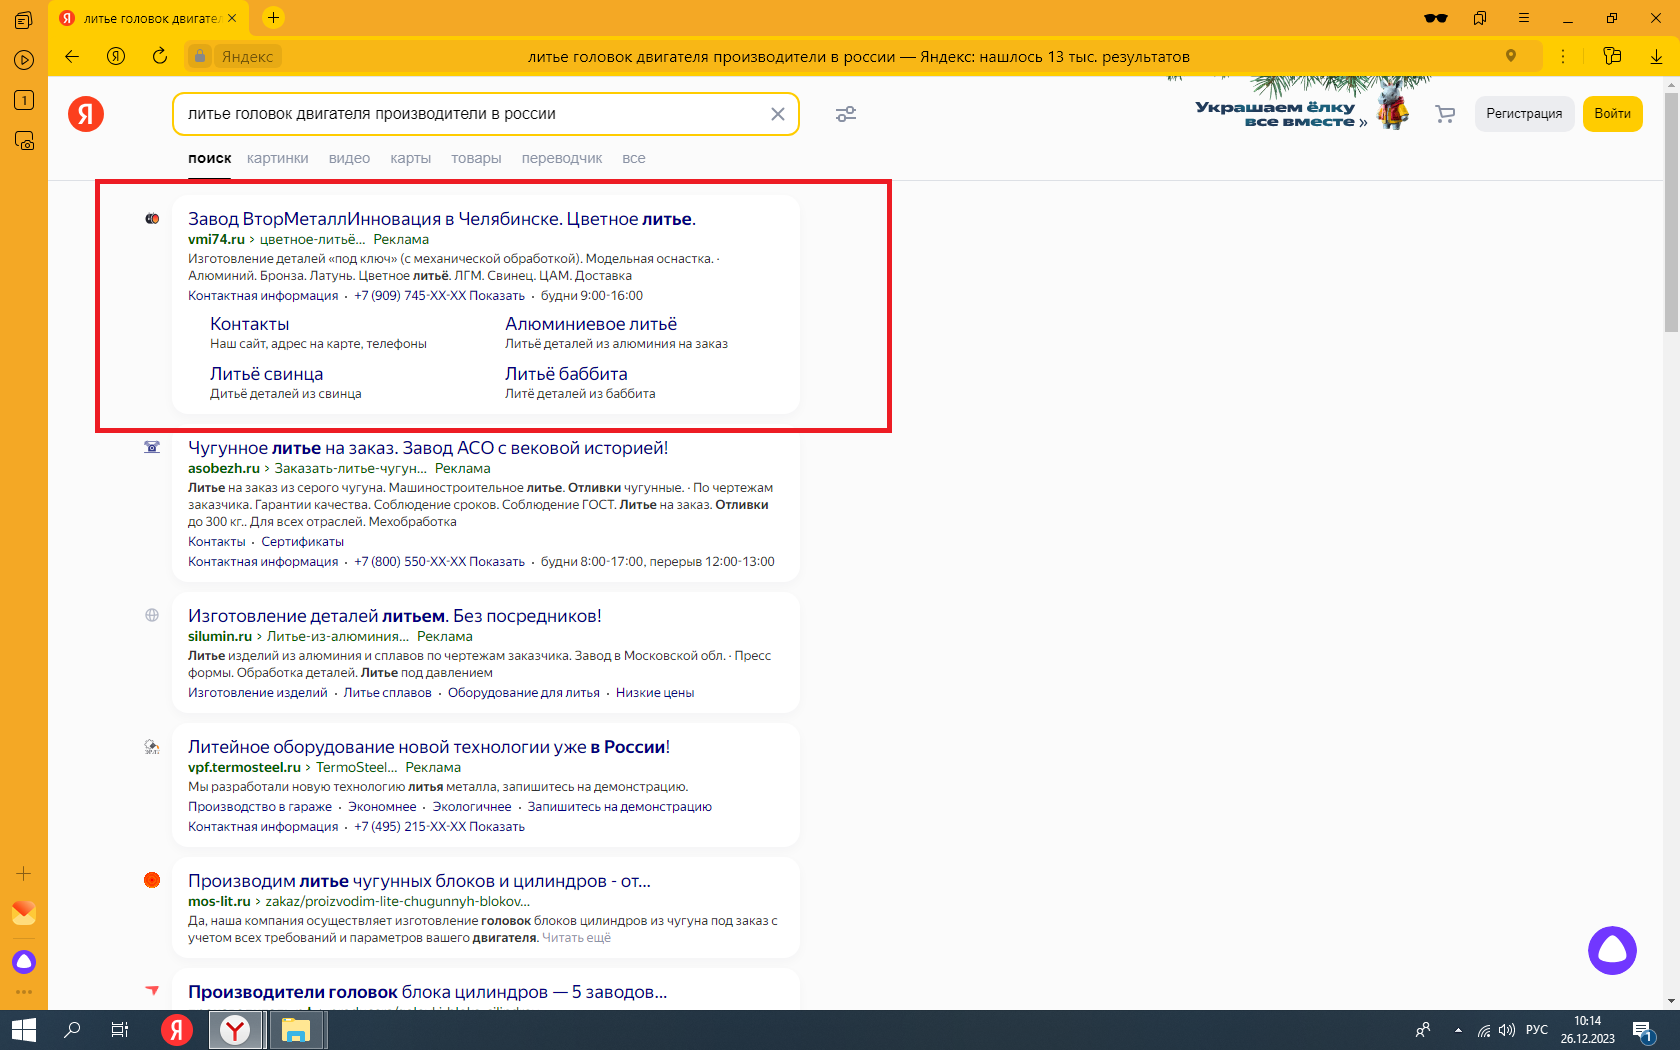
Task: Open the vmi74.ru site link
Action: 216,240
